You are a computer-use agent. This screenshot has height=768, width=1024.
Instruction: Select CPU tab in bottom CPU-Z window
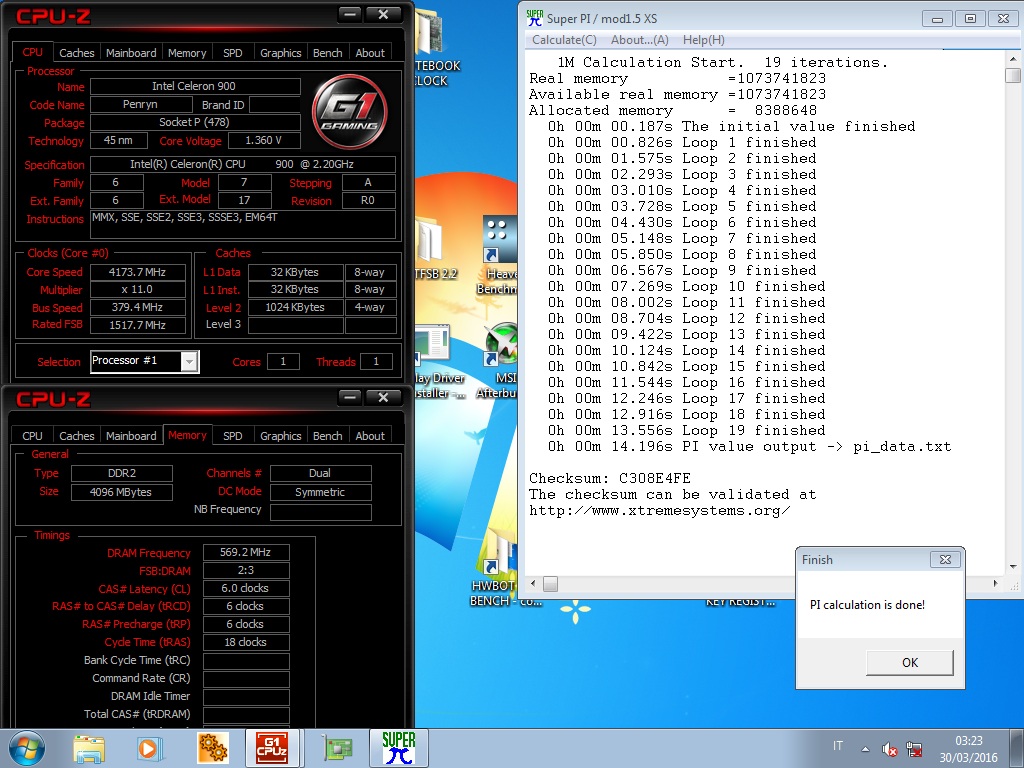click(32, 436)
